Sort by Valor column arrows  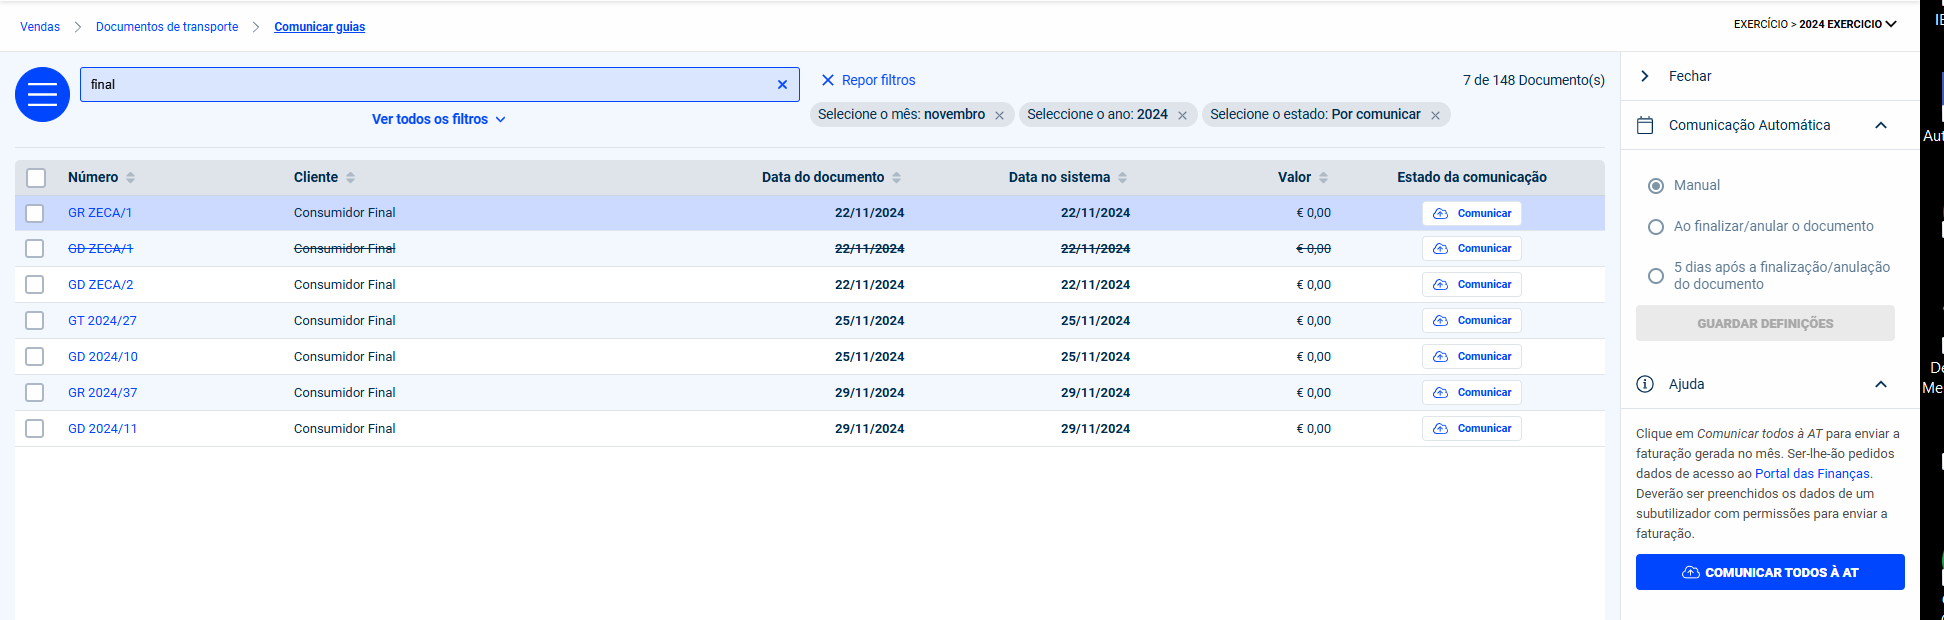tap(1323, 178)
